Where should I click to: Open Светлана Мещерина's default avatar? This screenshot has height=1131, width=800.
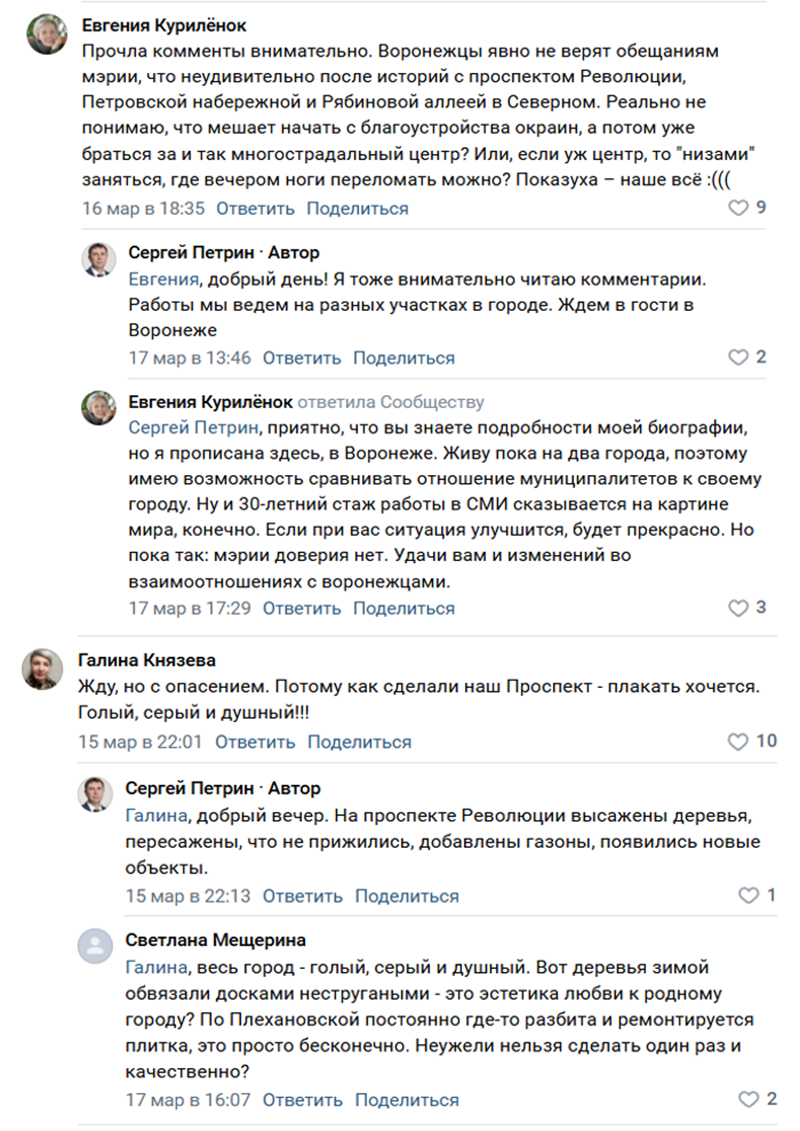pos(95,946)
